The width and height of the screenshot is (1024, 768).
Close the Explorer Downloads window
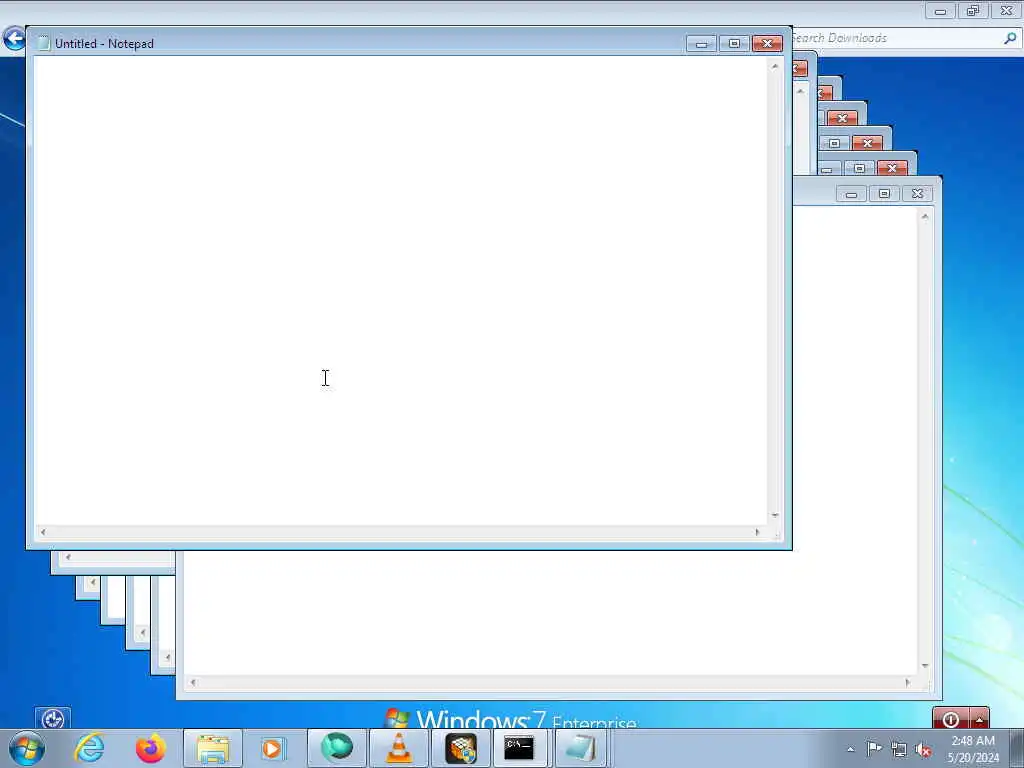tap(1006, 10)
